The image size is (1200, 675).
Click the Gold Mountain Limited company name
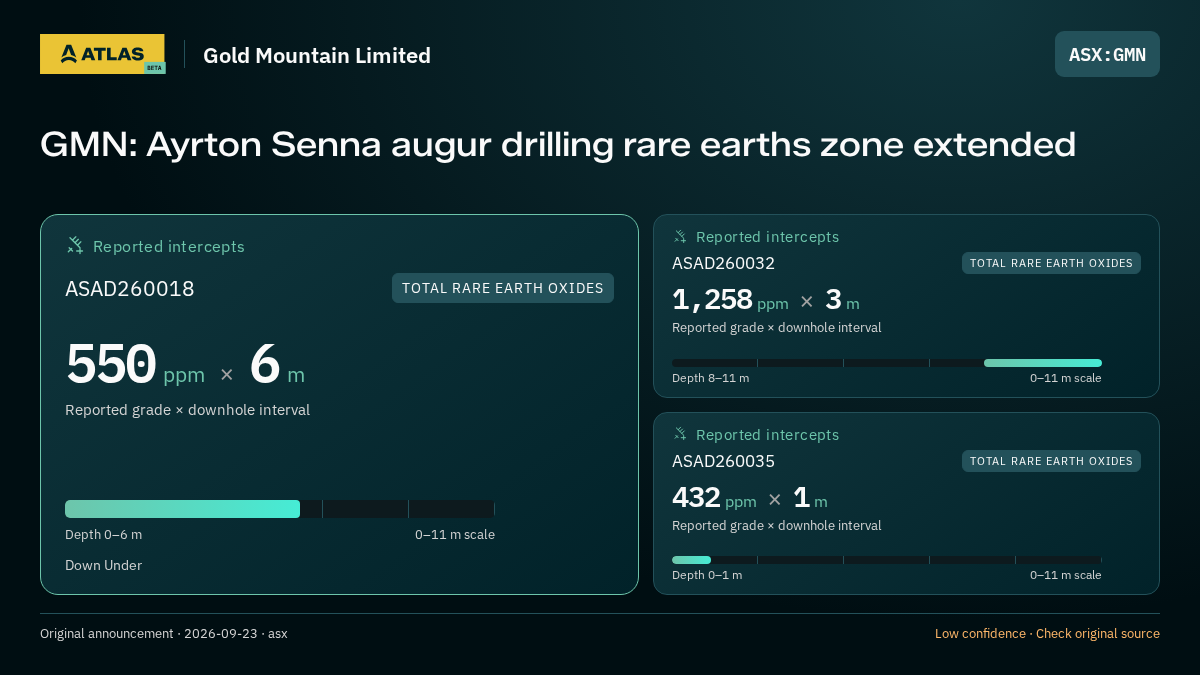pos(317,55)
